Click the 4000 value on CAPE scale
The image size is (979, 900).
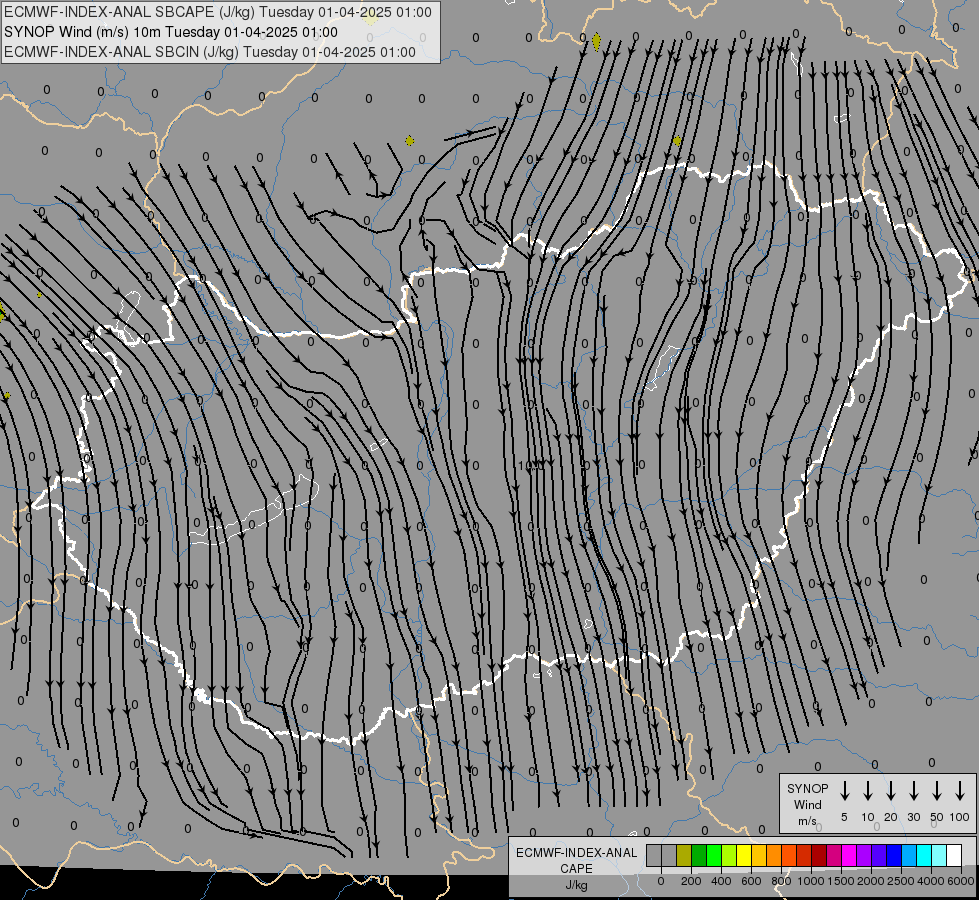pyautogui.click(x=931, y=881)
